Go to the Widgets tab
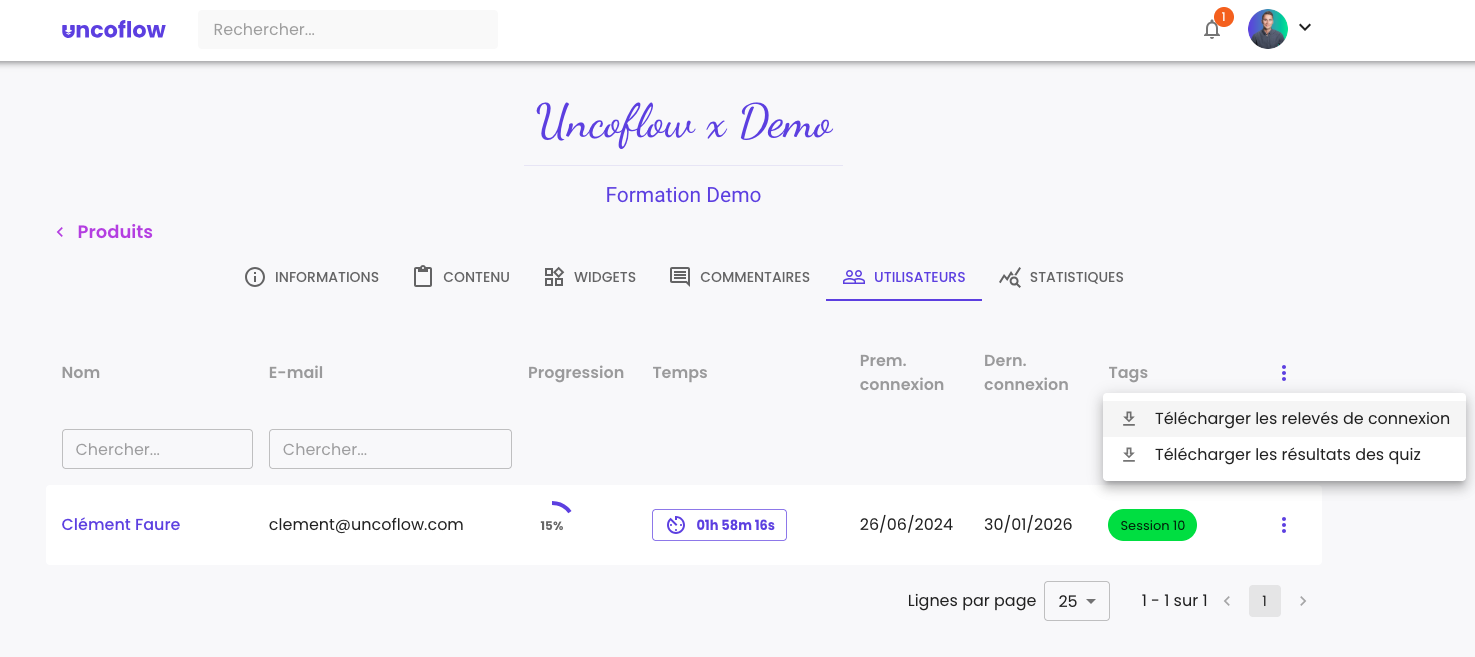 tap(590, 277)
